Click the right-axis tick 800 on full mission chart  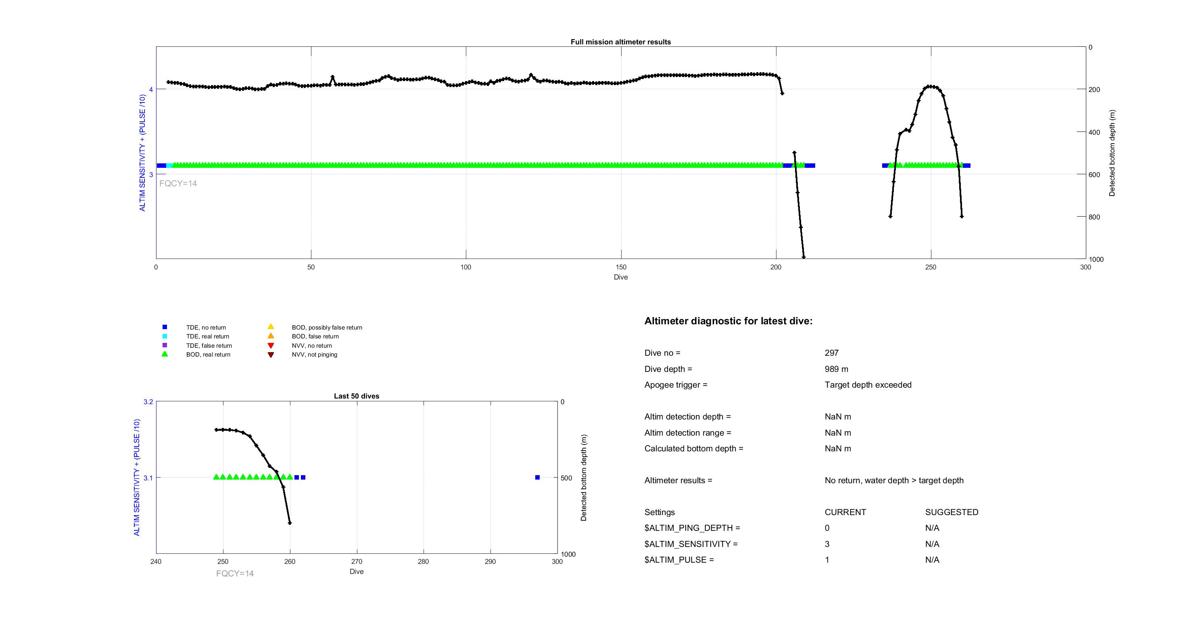[x=1095, y=217]
